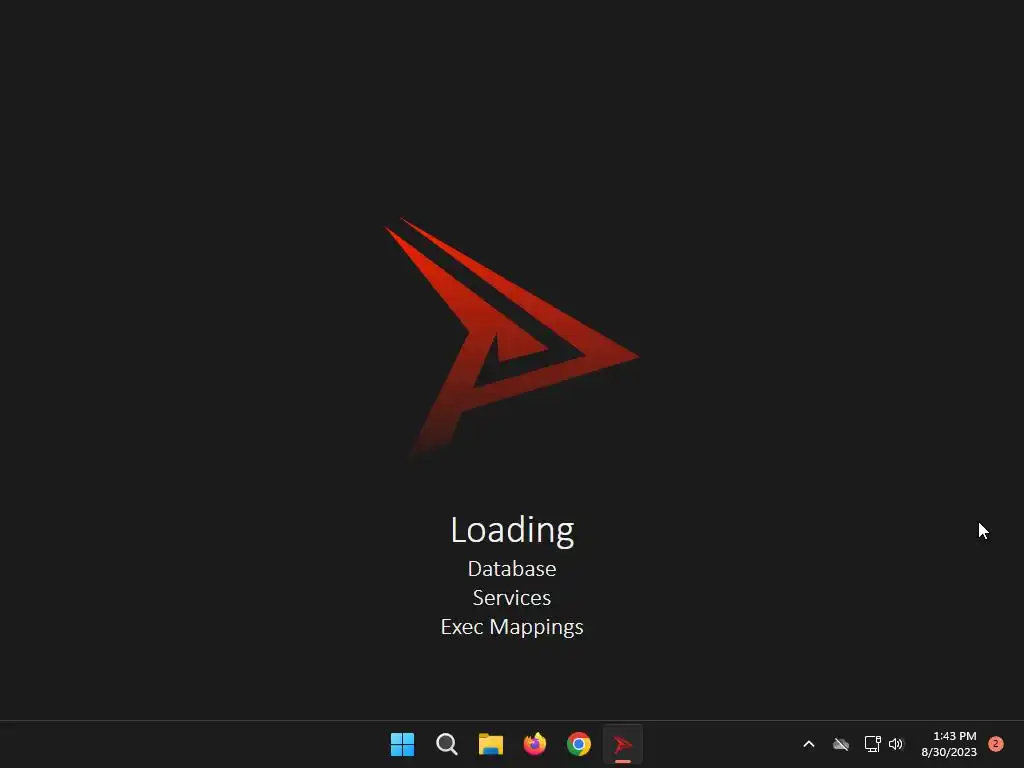Screen dimensions: 1024x768
Task: Select the 'Exec Mappings' loading item
Action: tap(512, 627)
